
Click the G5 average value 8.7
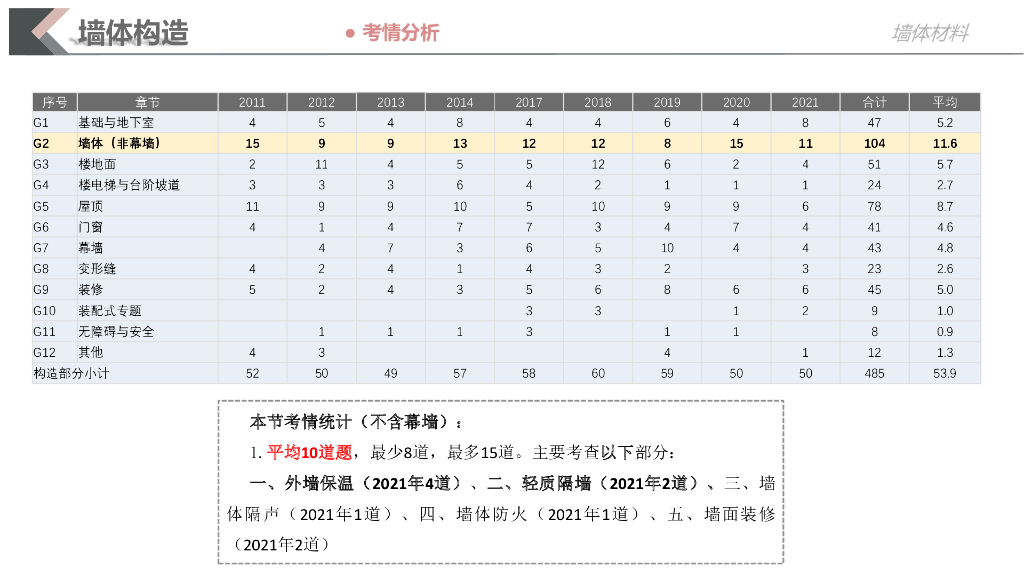(x=945, y=206)
